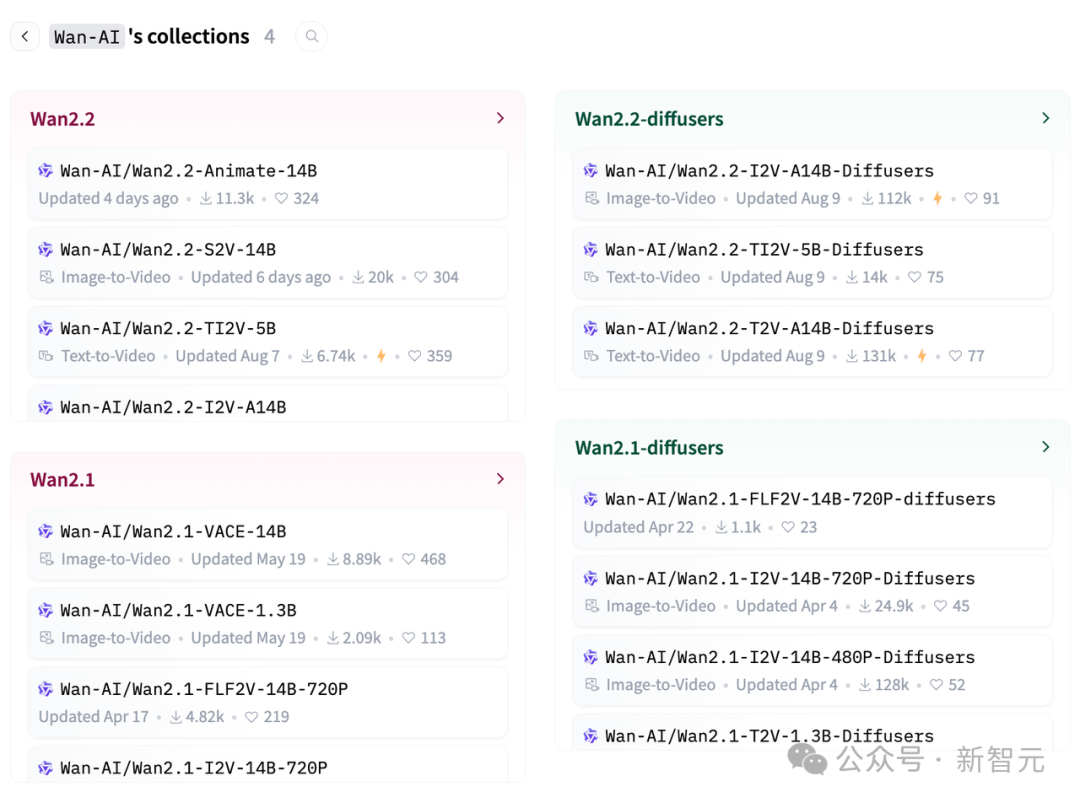Open the Wan2.1-diffusers collection title
Screen dimensions: 1080x803
coord(649,448)
